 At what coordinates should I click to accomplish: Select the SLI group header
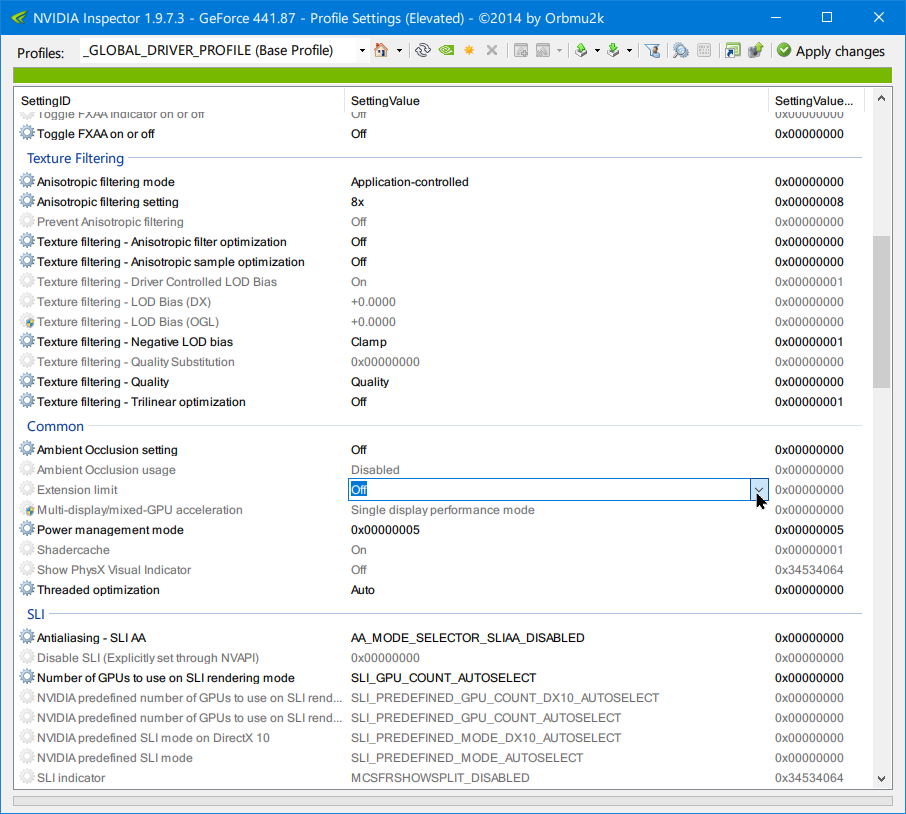[36, 614]
